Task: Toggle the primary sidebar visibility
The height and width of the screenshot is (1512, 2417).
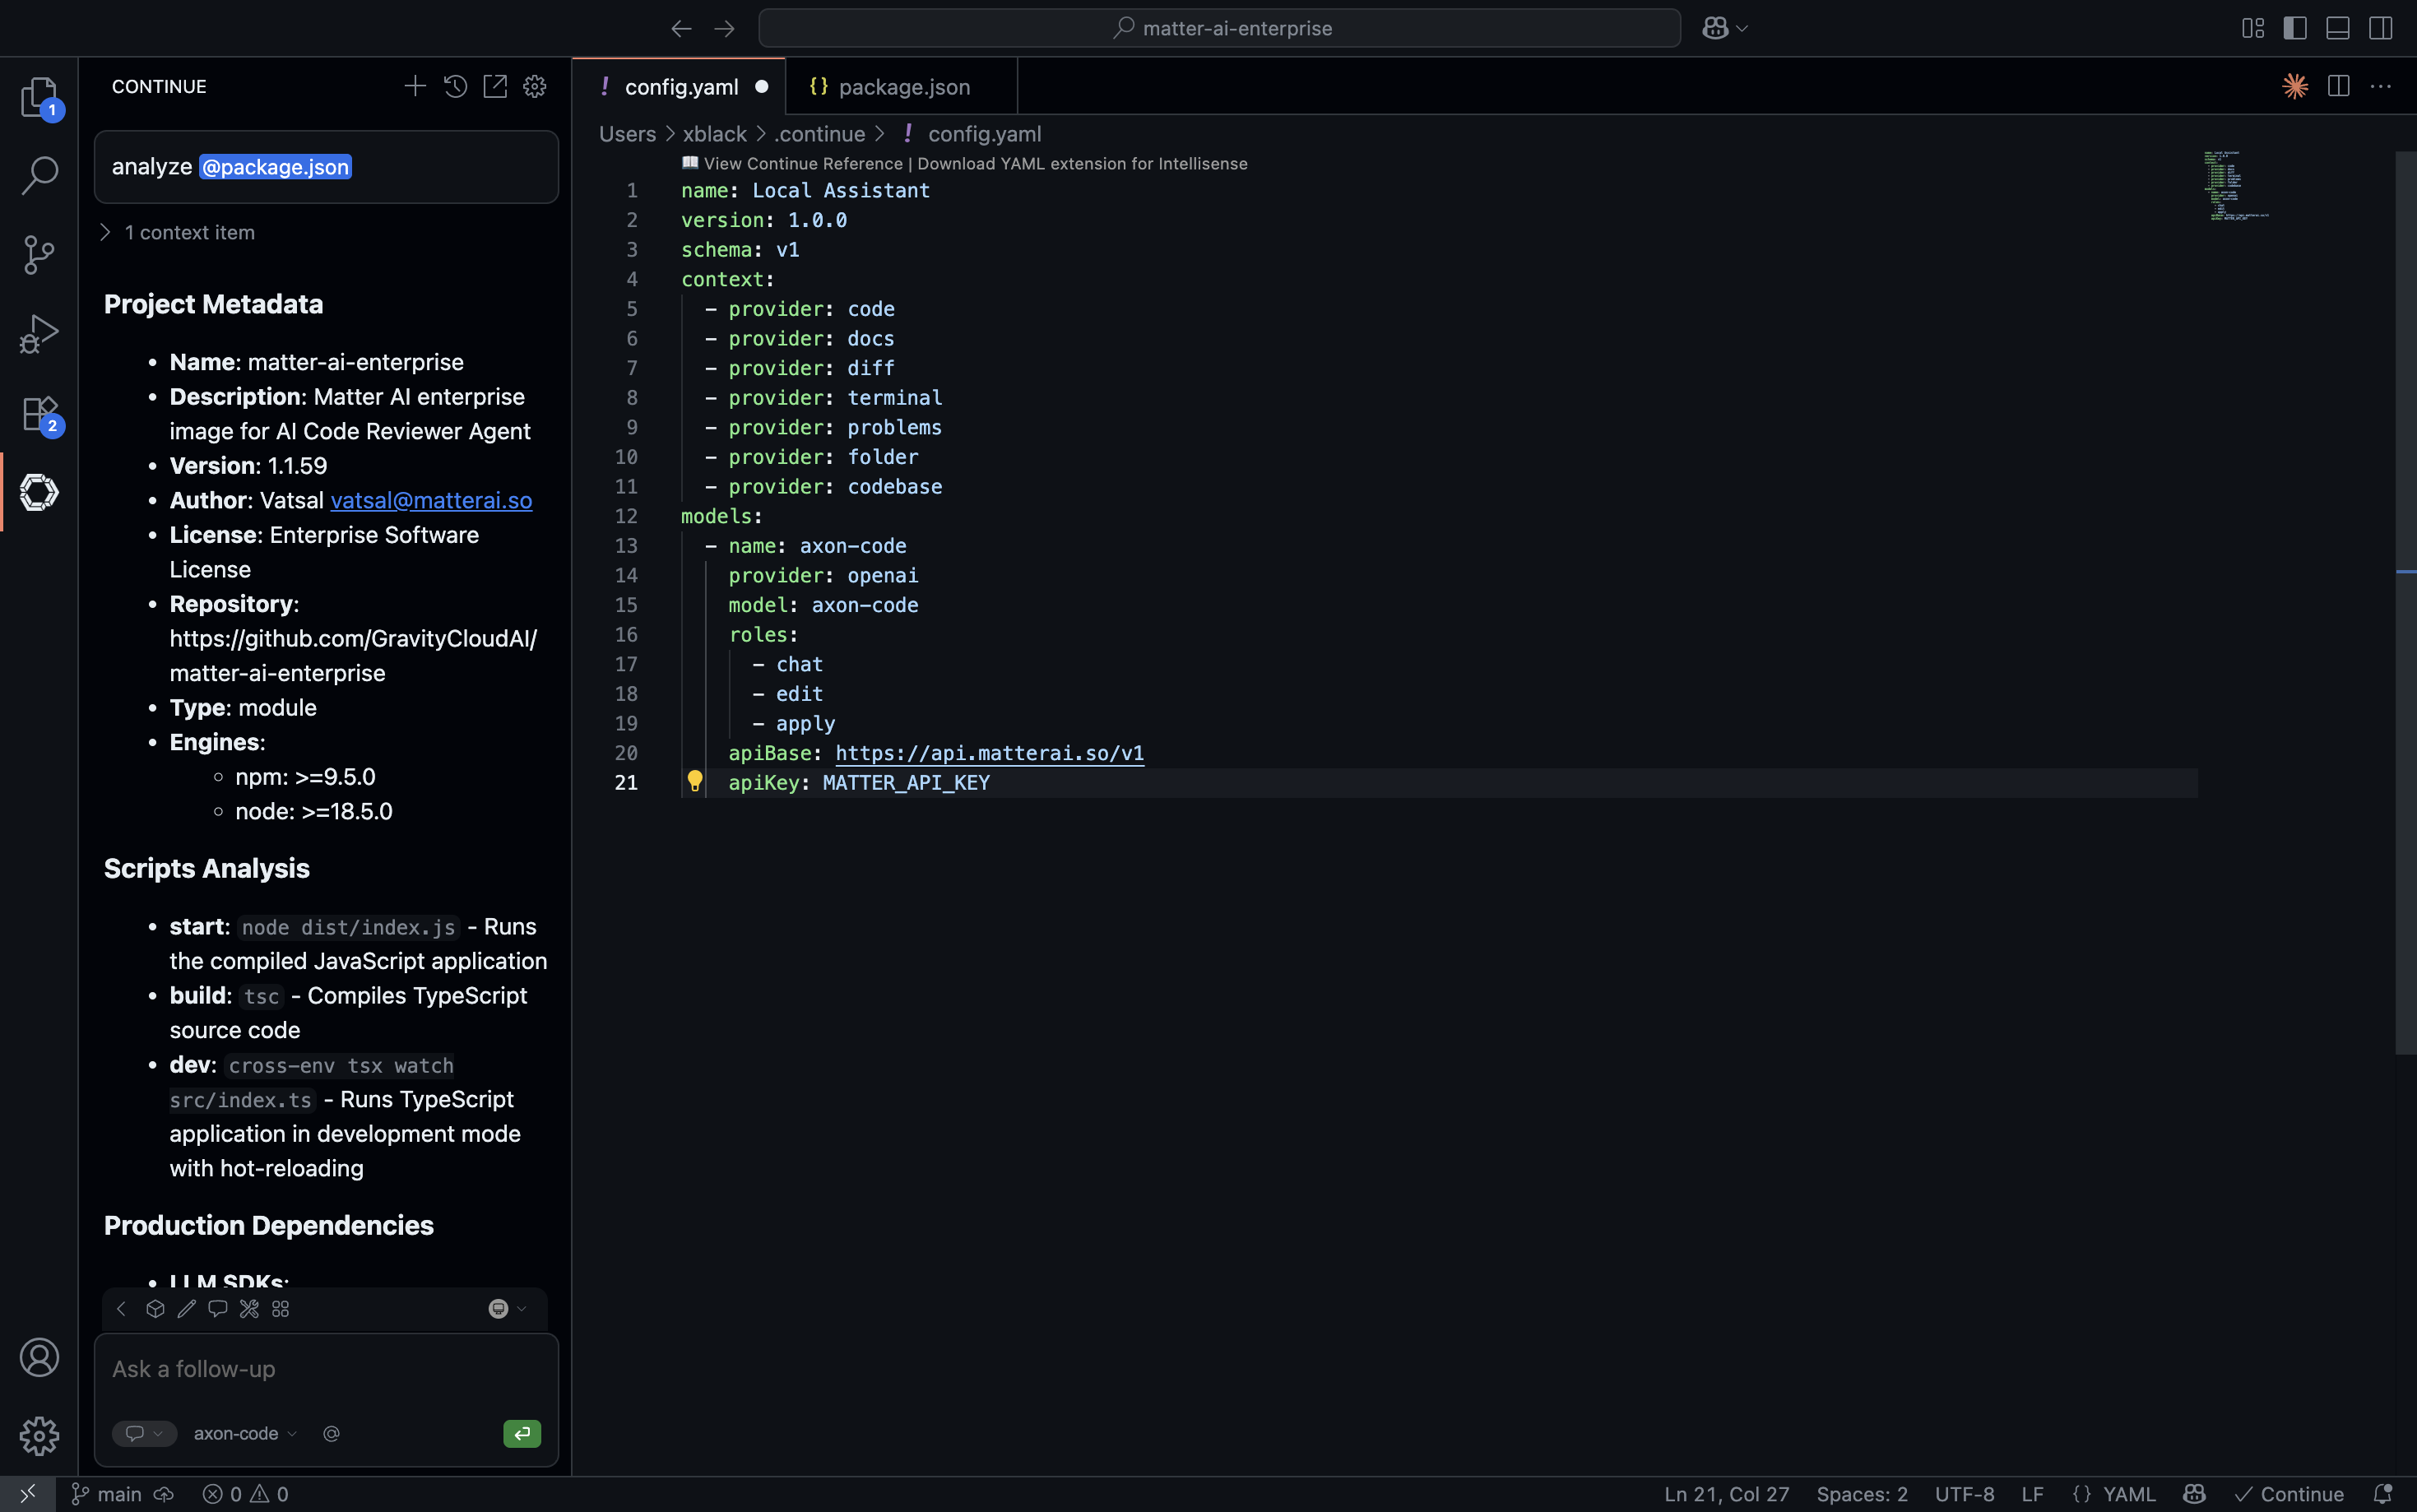Action: coord(2295,28)
